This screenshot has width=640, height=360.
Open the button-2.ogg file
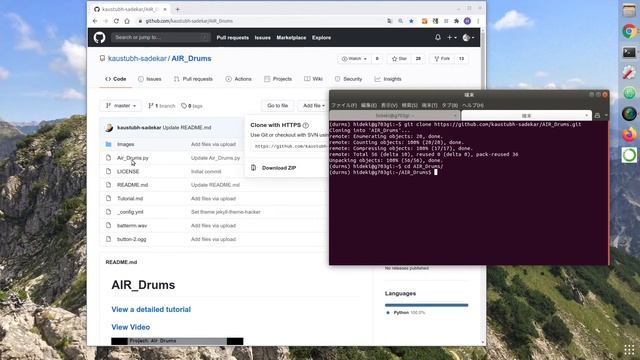click(x=131, y=239)
